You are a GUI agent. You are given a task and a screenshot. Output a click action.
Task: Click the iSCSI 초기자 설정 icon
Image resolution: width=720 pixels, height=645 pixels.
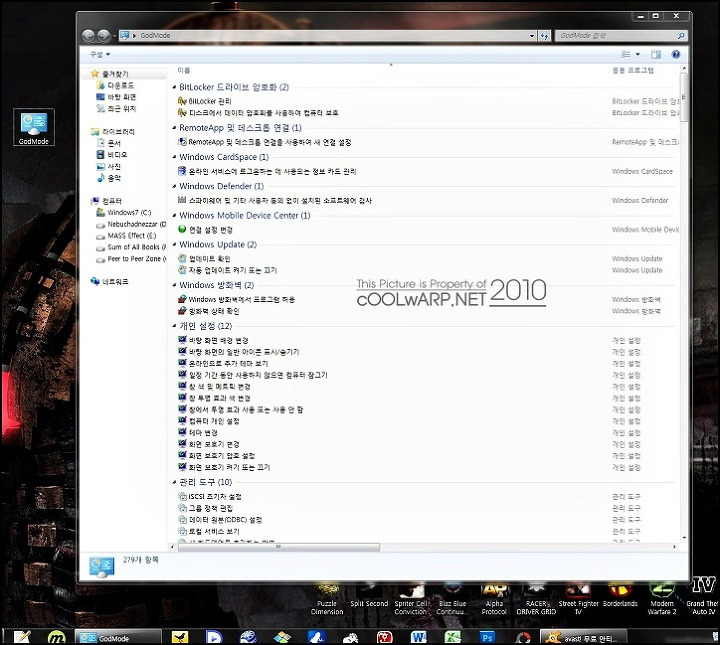pyautogui.click(x=182, y=496)
